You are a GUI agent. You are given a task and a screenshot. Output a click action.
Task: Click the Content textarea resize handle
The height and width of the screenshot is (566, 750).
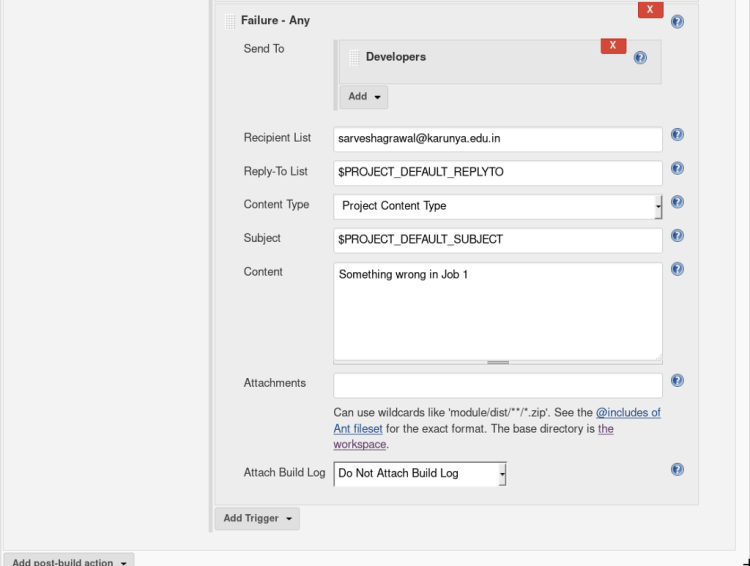click(x=497, y=362)
